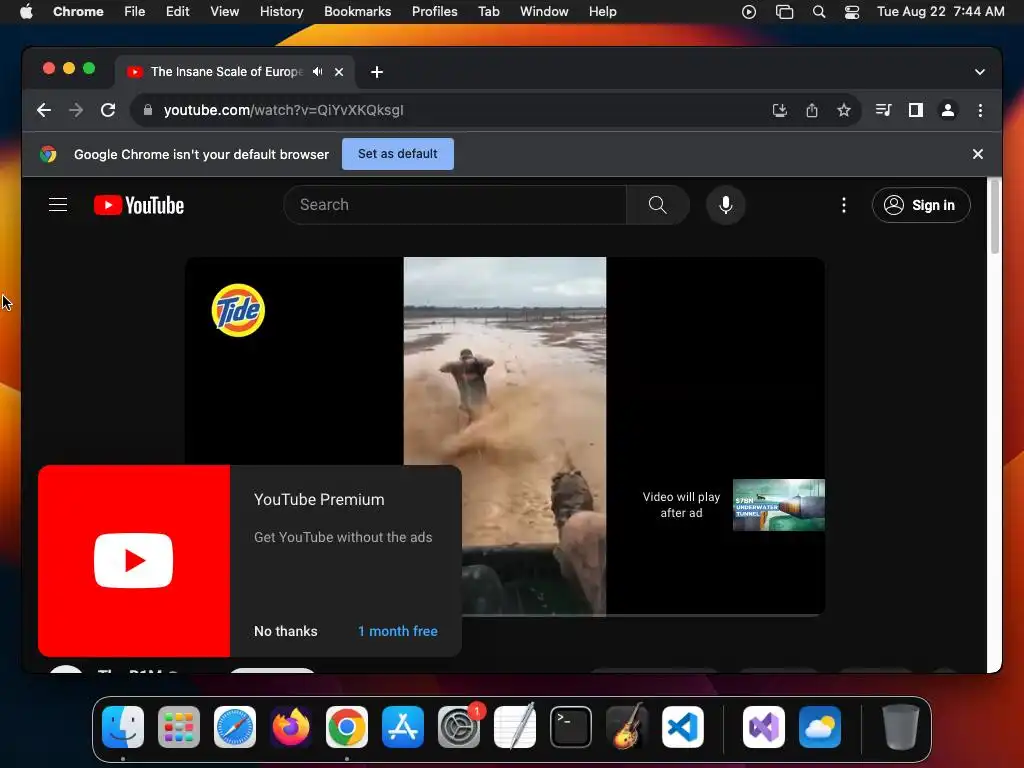This screenshot has height=768, width=1024.
Task: Open the History menu
Action: 281,12
